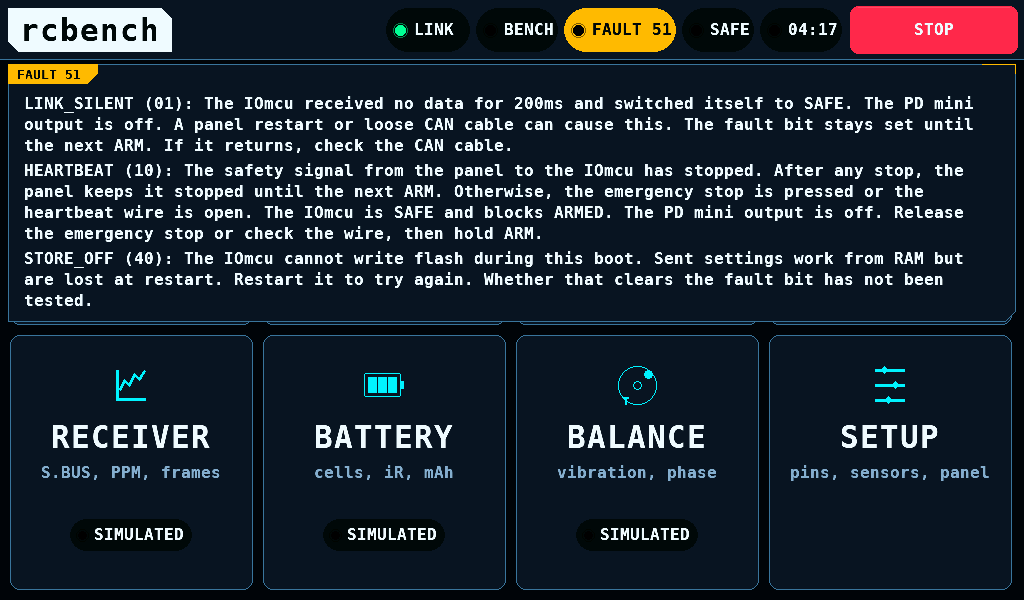This screenshot has height=600, width=1024.
Task: Hit the red STOP button
Action: 934,30
